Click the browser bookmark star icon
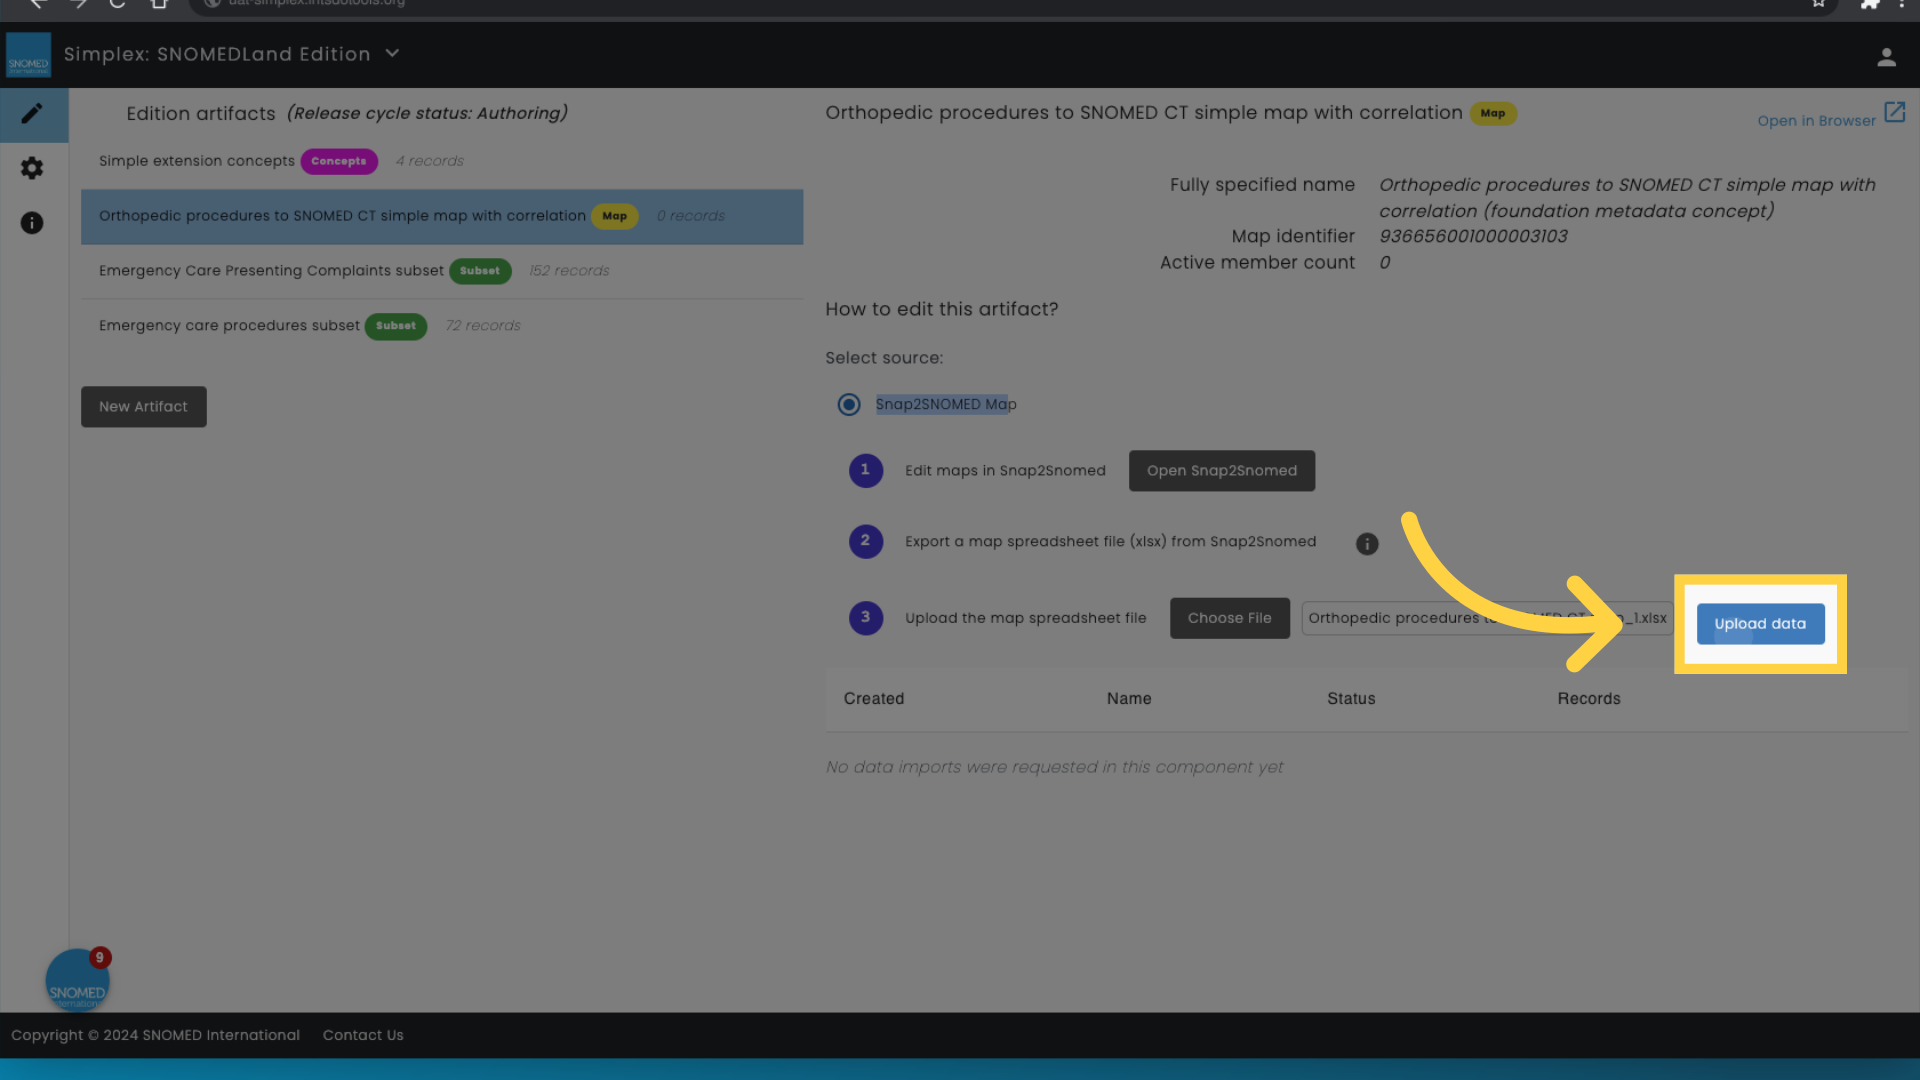This screenshot has height=1080, width=1920. tap(1819, 4)
